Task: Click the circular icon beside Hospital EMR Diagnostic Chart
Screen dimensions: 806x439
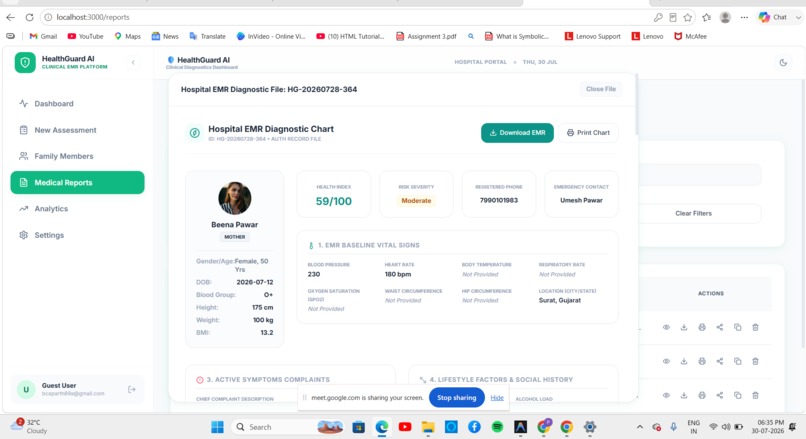Action: 195,133
